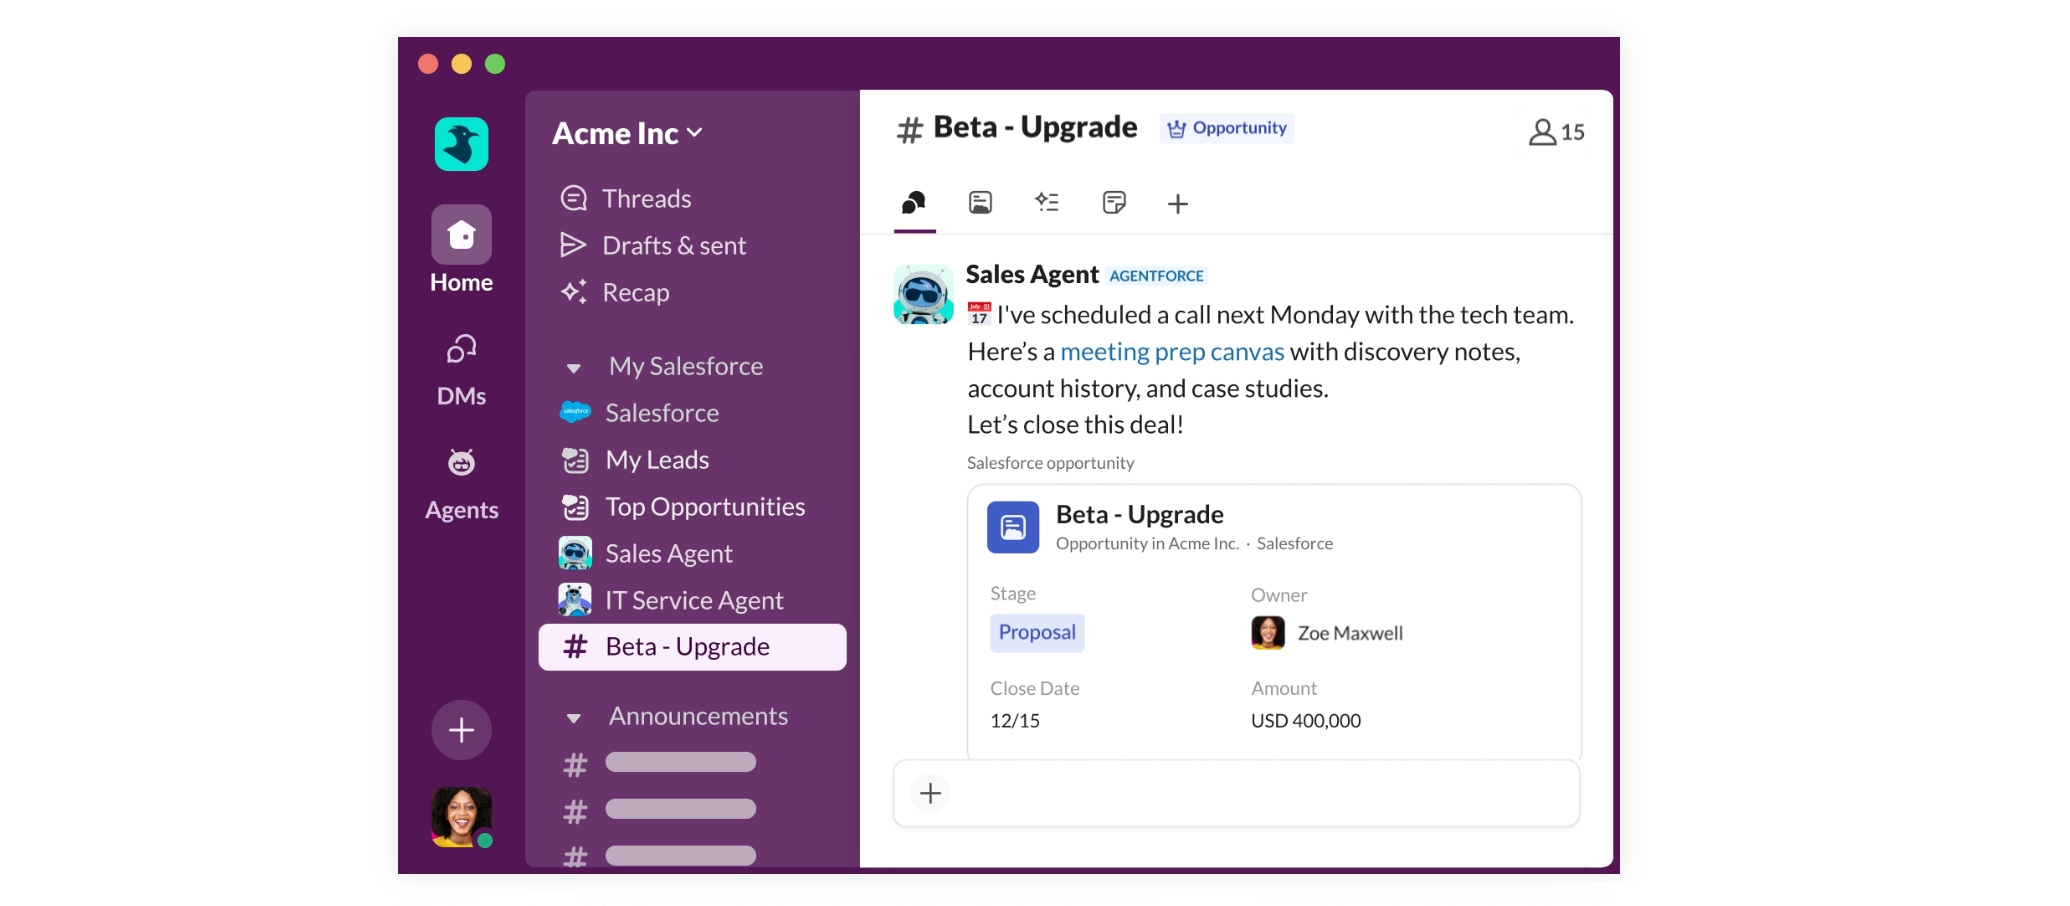Open Top Opportunities in the sidebar
2070x906 pixels.
coord(704,506)
